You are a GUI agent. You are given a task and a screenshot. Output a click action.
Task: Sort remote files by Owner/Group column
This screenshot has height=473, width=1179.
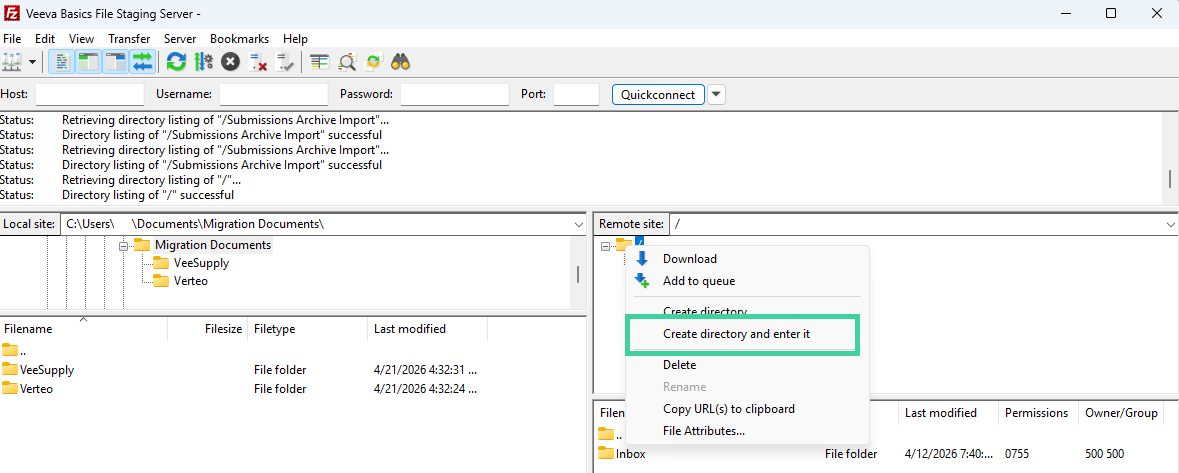tap(1121, 413)
